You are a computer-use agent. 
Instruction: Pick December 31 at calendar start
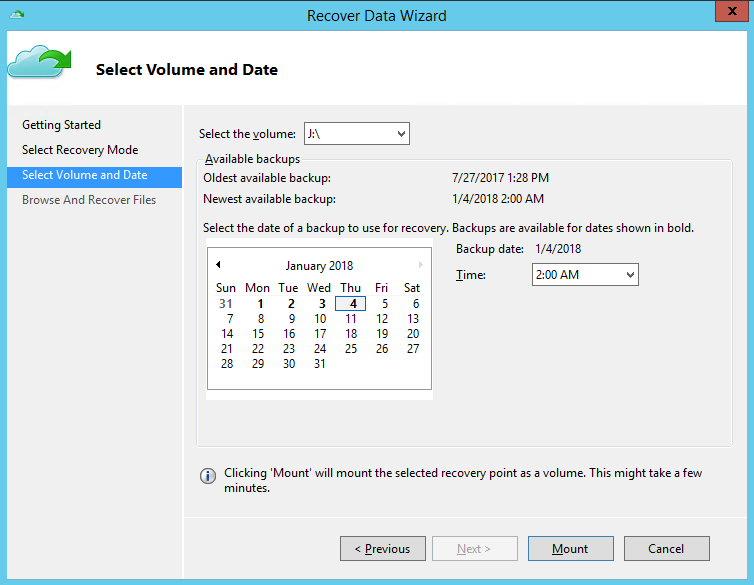226,304
